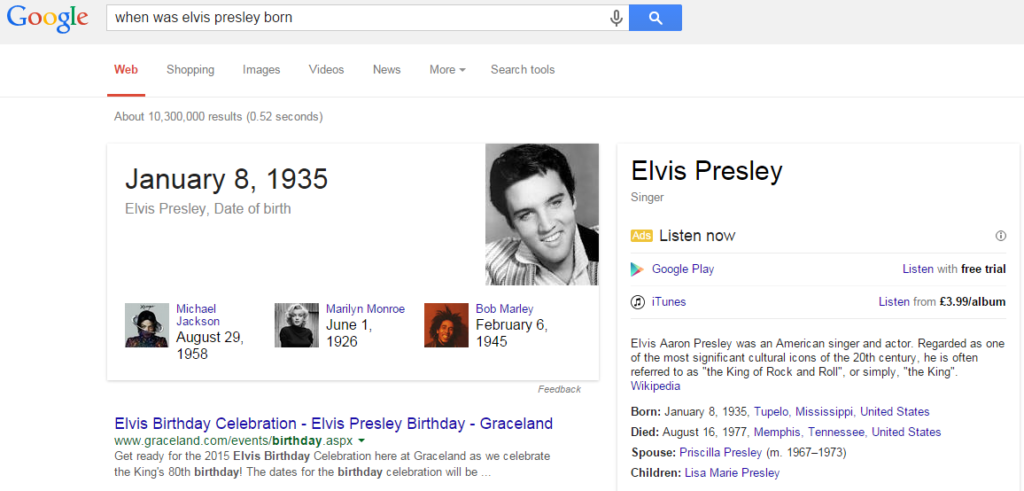This screenshot has height=491, width=1024.
Task: Switch to the Videos tab
Action: tap(327, 70)
